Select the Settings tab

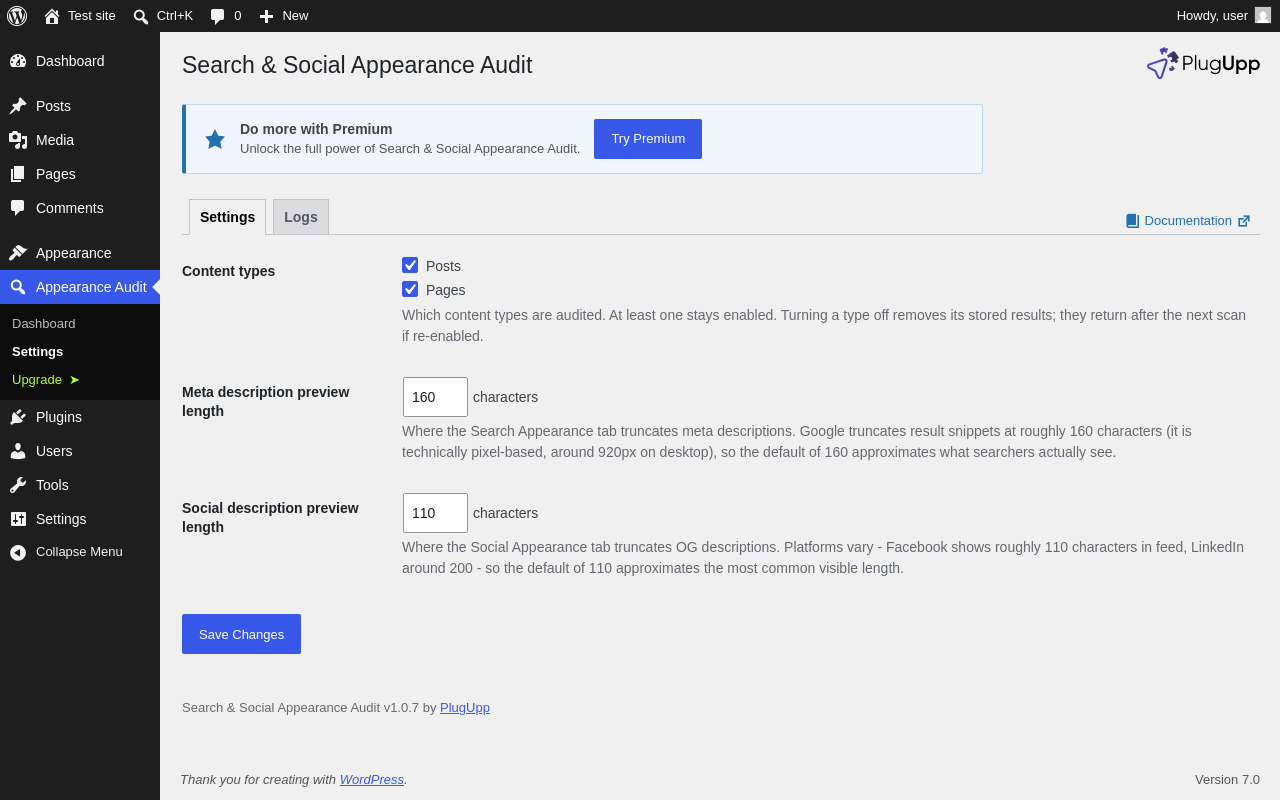(227, 217)
